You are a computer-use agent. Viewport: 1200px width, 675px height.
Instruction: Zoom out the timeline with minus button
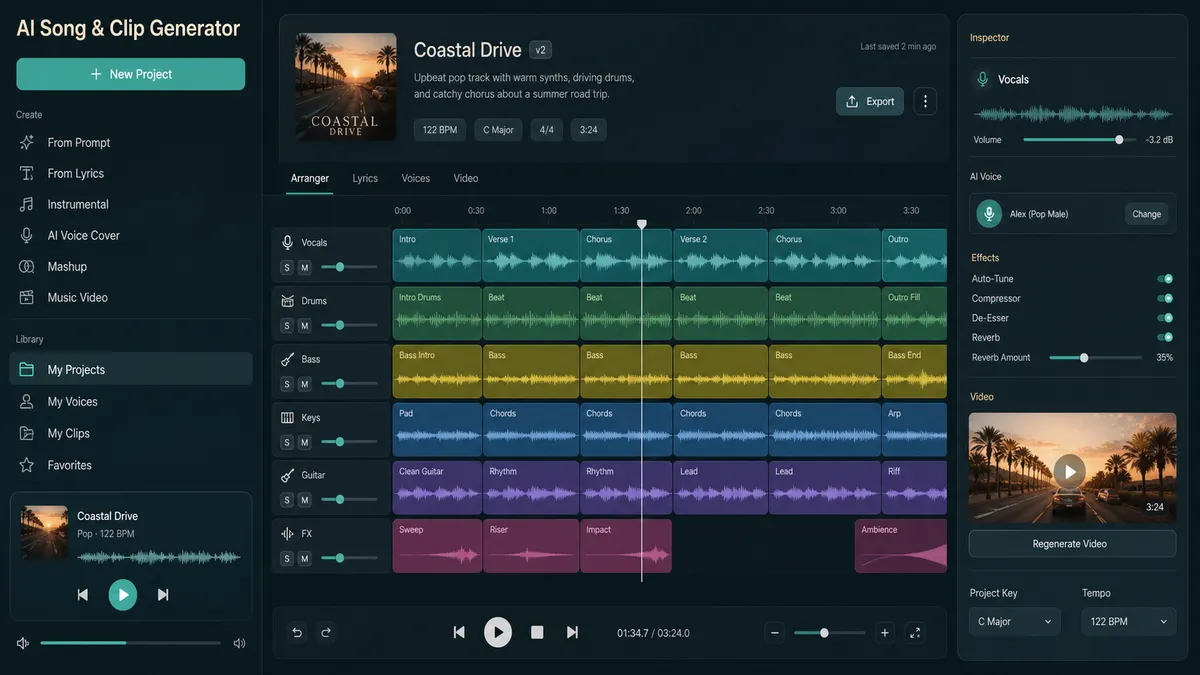[x=774, y=633]
